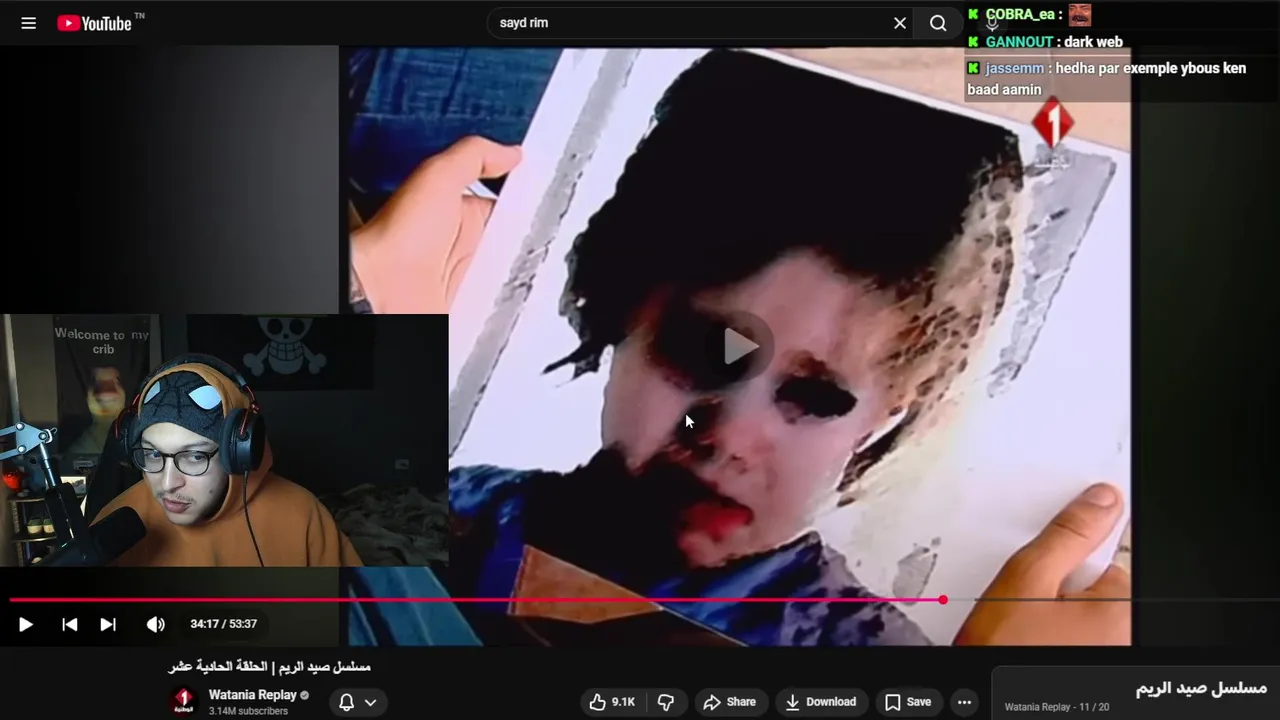This screenshot has width=1280, height=720.
Task: Skip to the next video in playlist
Action: click(x=108, y=624)
